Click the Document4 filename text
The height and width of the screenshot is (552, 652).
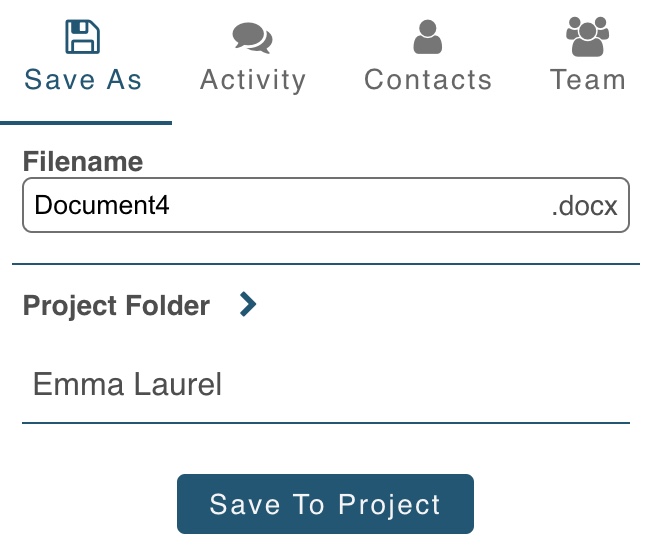(x=102, y=206)
